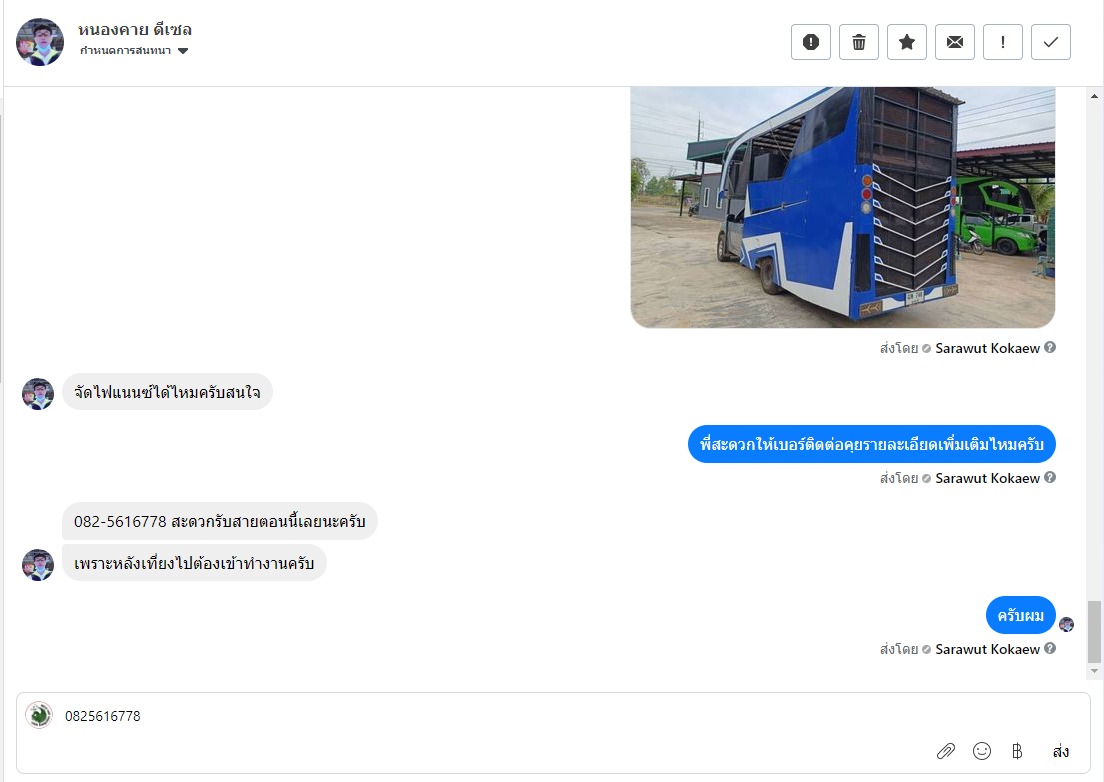1104x782 pixels.
Task: Open หนองคาย ดีเซล profile name
Action: click(134, 30)
